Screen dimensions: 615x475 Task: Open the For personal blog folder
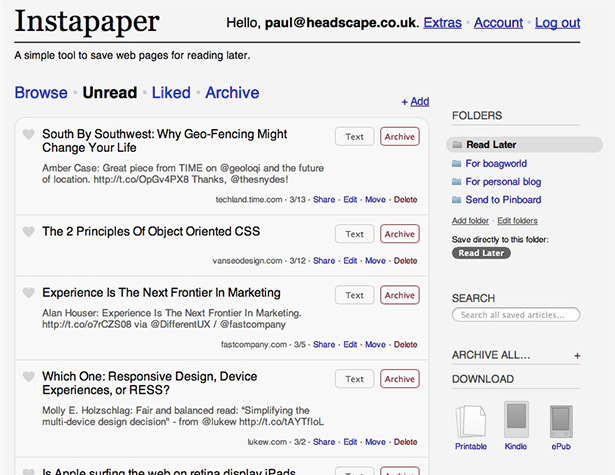tap(503, 182)
